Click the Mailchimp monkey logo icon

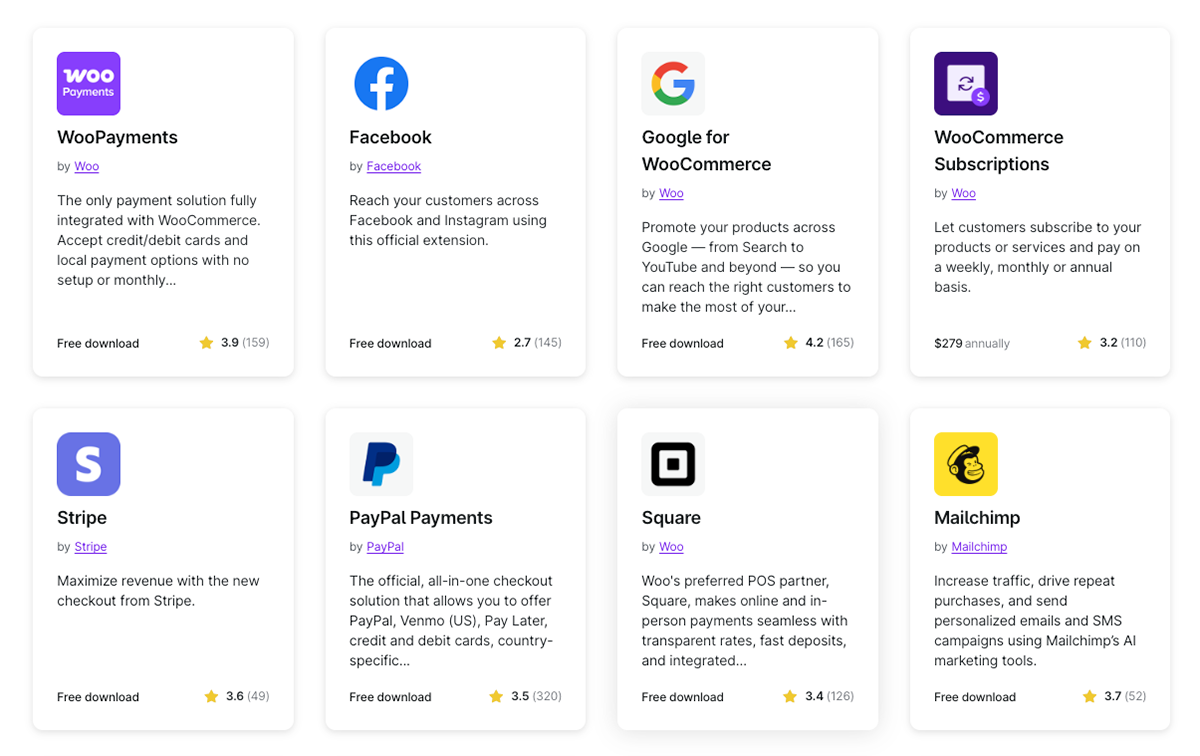[965, 464]
